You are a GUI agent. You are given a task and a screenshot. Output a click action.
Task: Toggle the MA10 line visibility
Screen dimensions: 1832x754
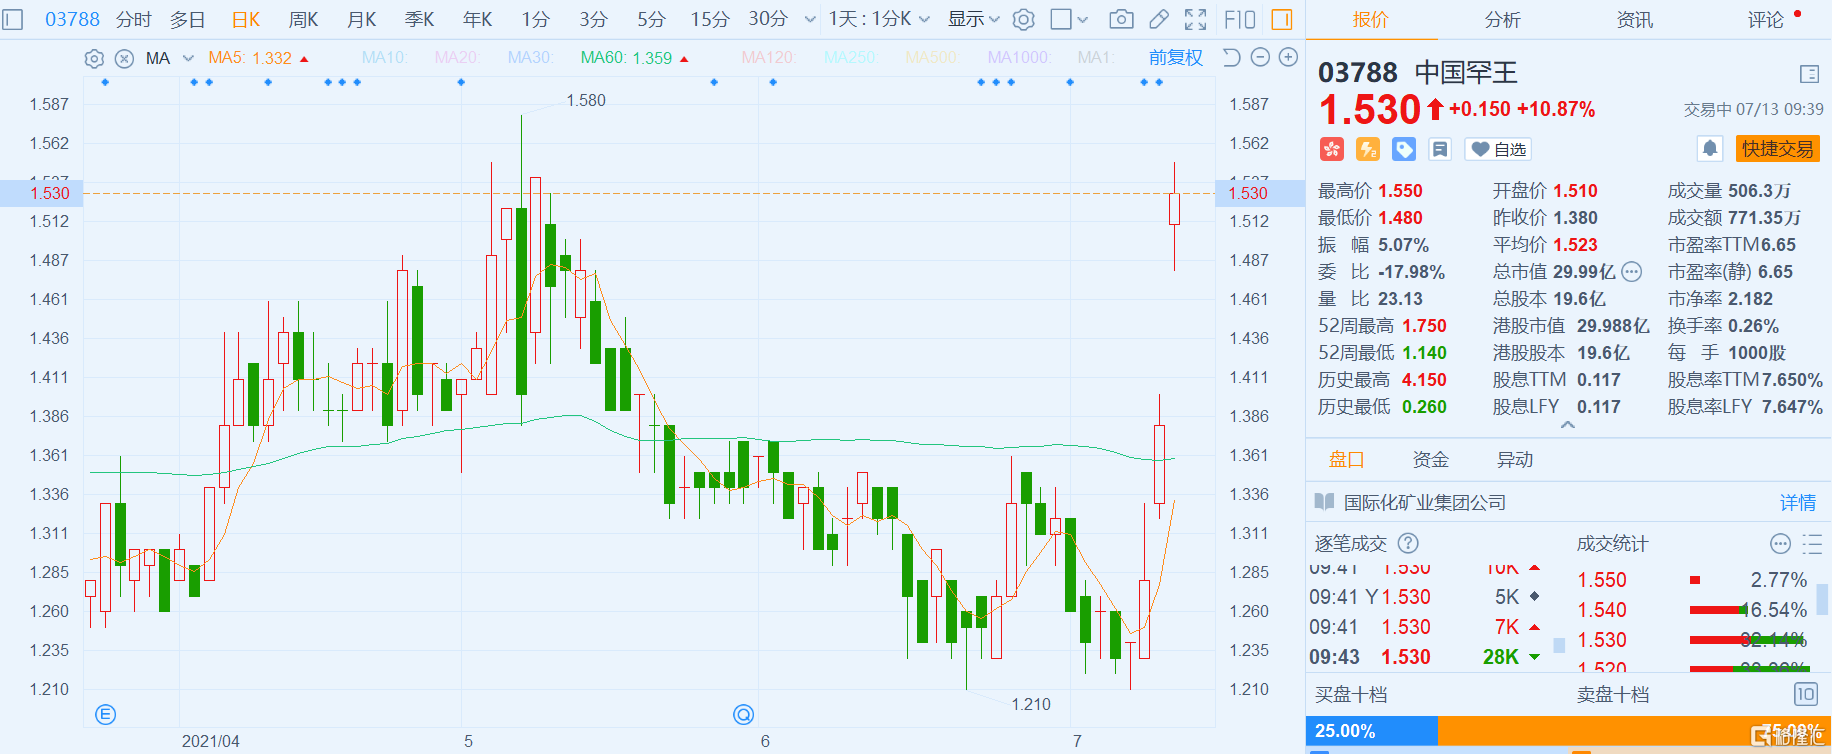(384, 58)
